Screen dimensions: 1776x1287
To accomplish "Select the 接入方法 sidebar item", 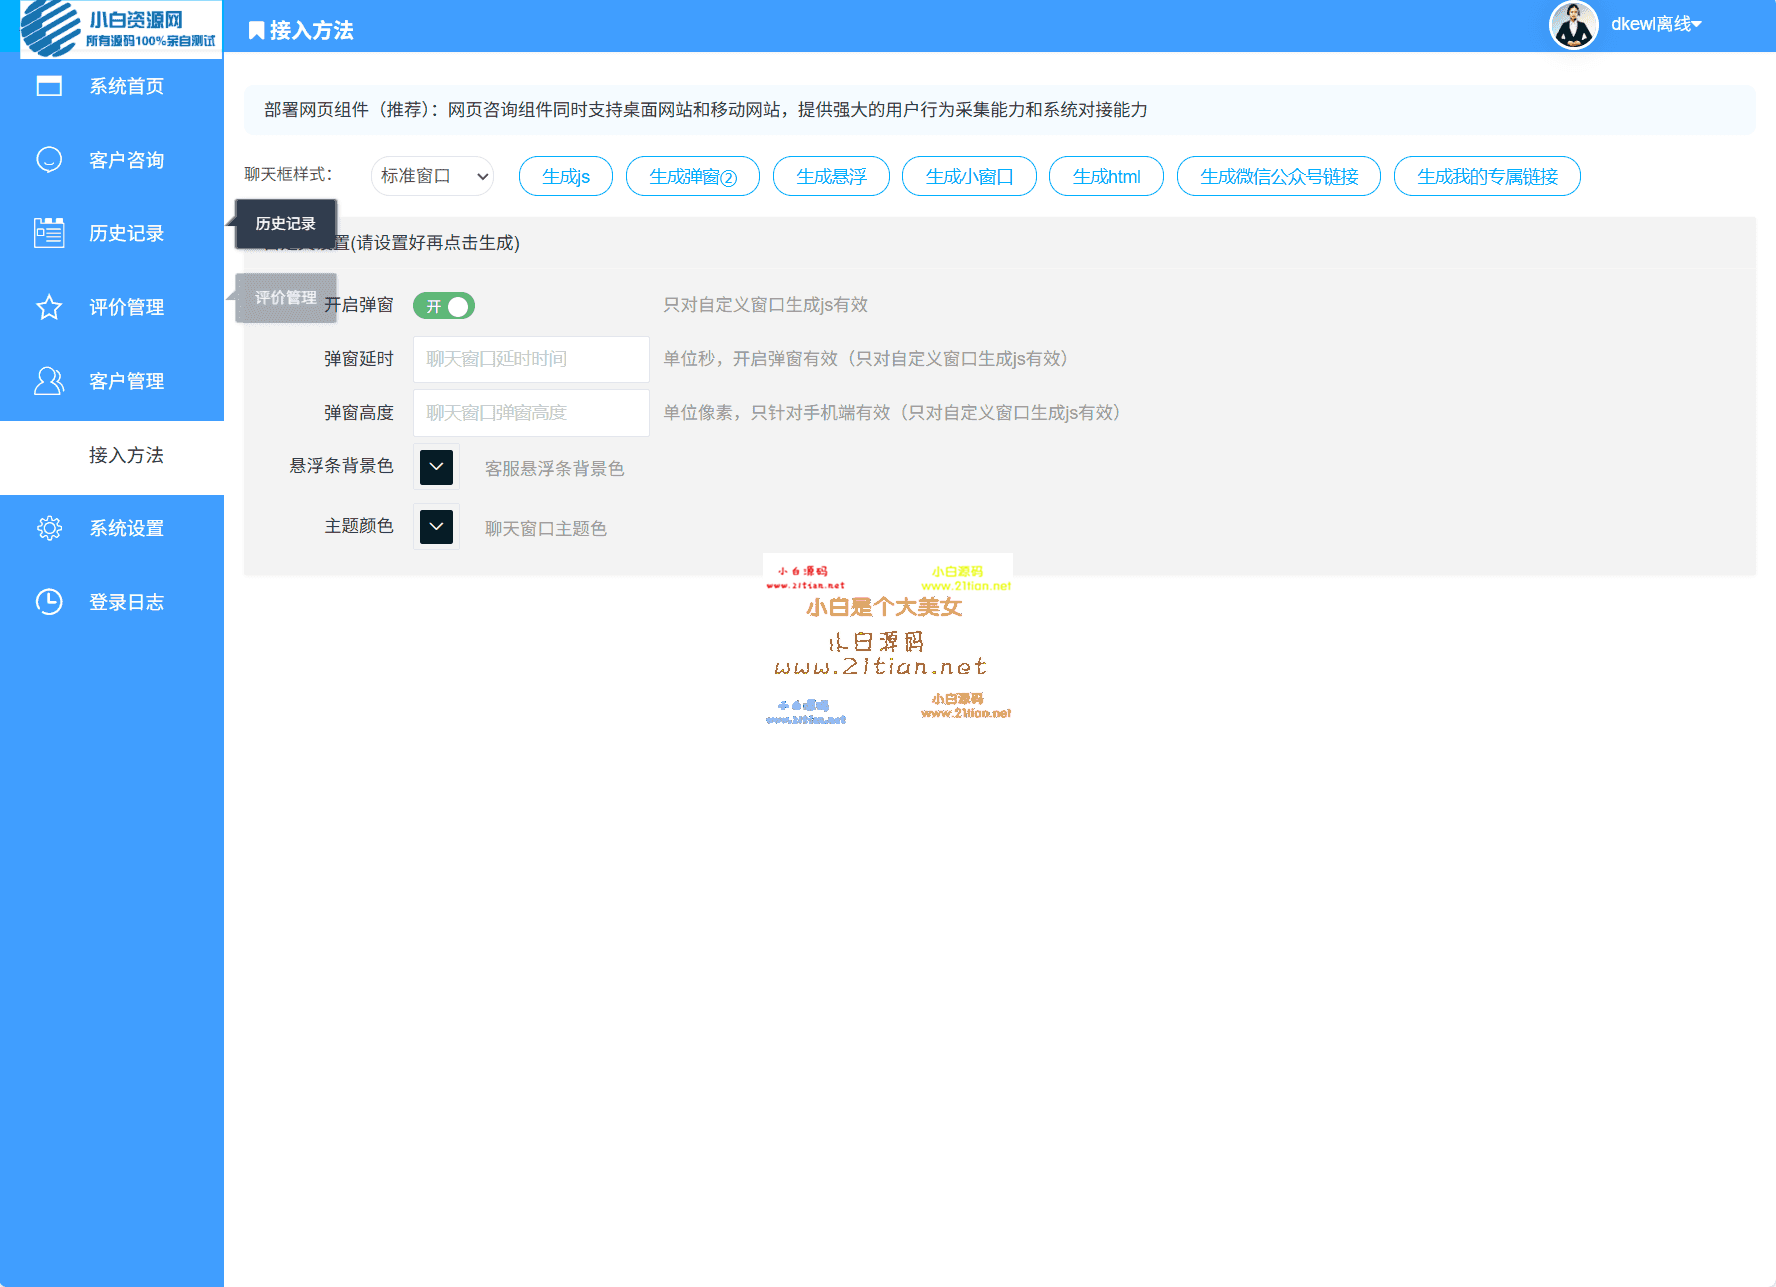I will coord(124,455).
